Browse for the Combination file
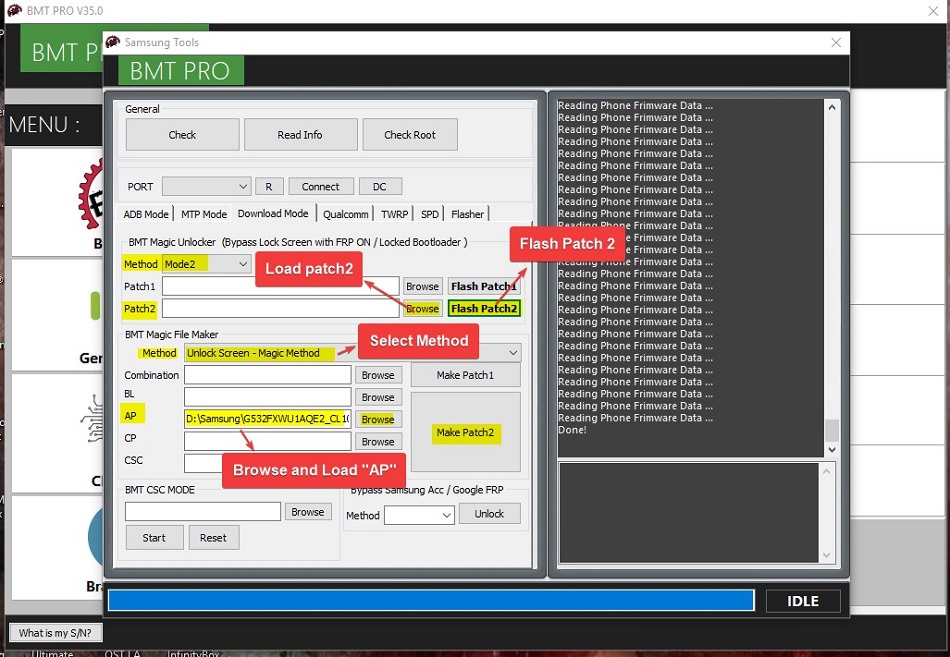 (x=378, y=375)
